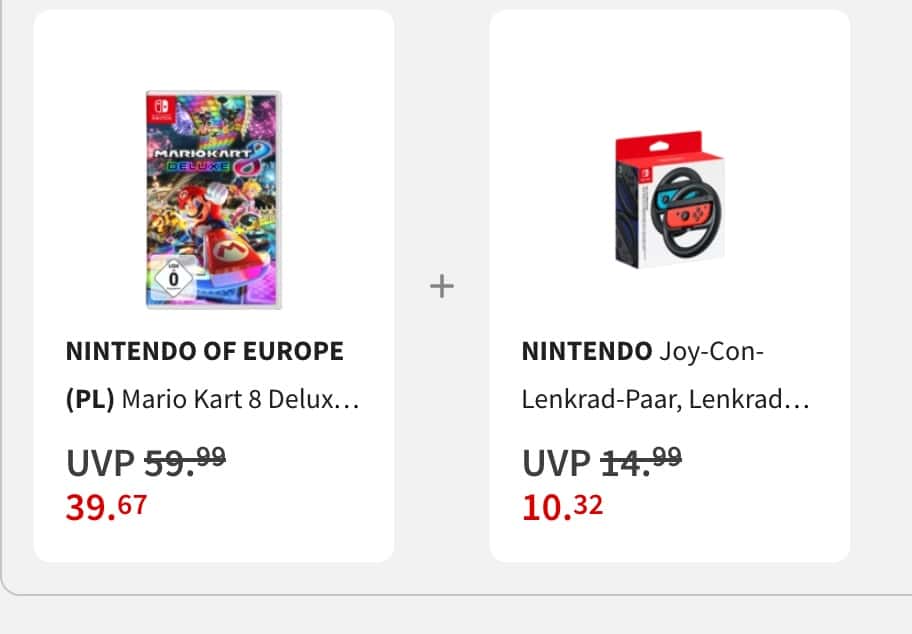912x634 pixels.
Task: Click the crossed-out UVP 14.99 price
Action: coord(602,462)
